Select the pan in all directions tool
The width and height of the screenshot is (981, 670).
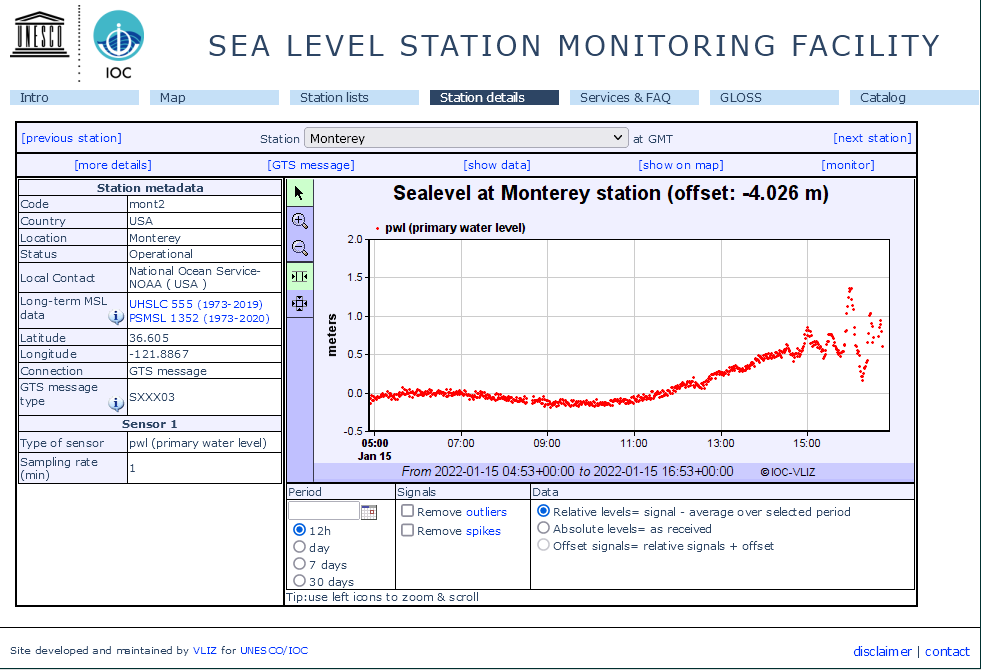(300, 304)
